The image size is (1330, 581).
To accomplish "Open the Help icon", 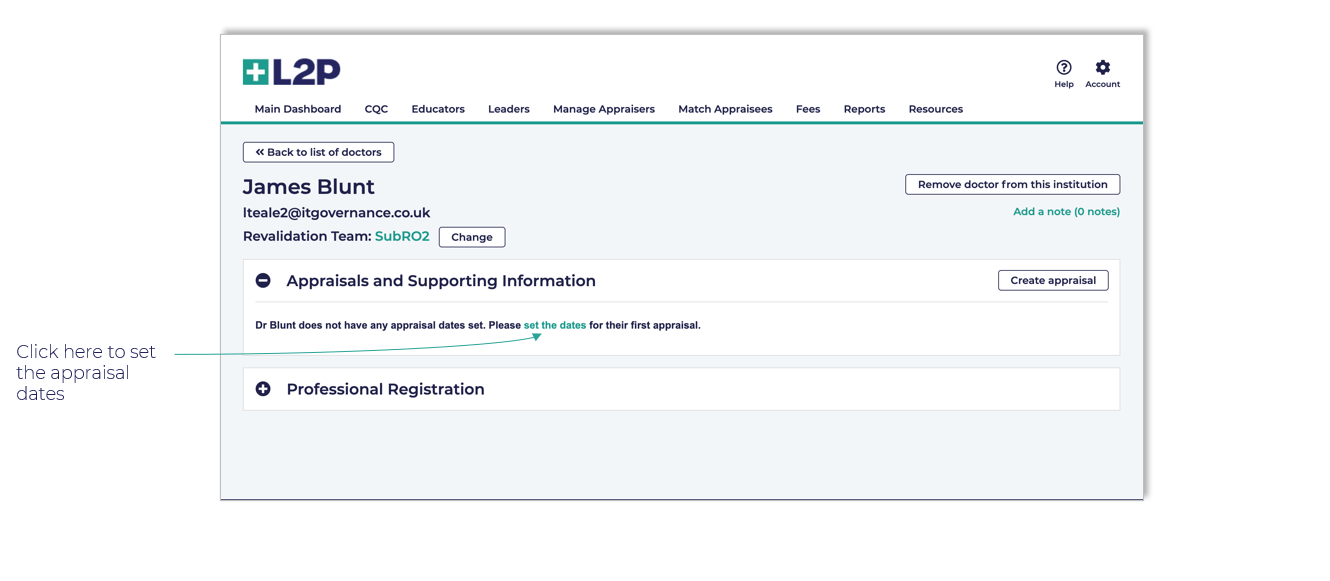I will 1063,68.
